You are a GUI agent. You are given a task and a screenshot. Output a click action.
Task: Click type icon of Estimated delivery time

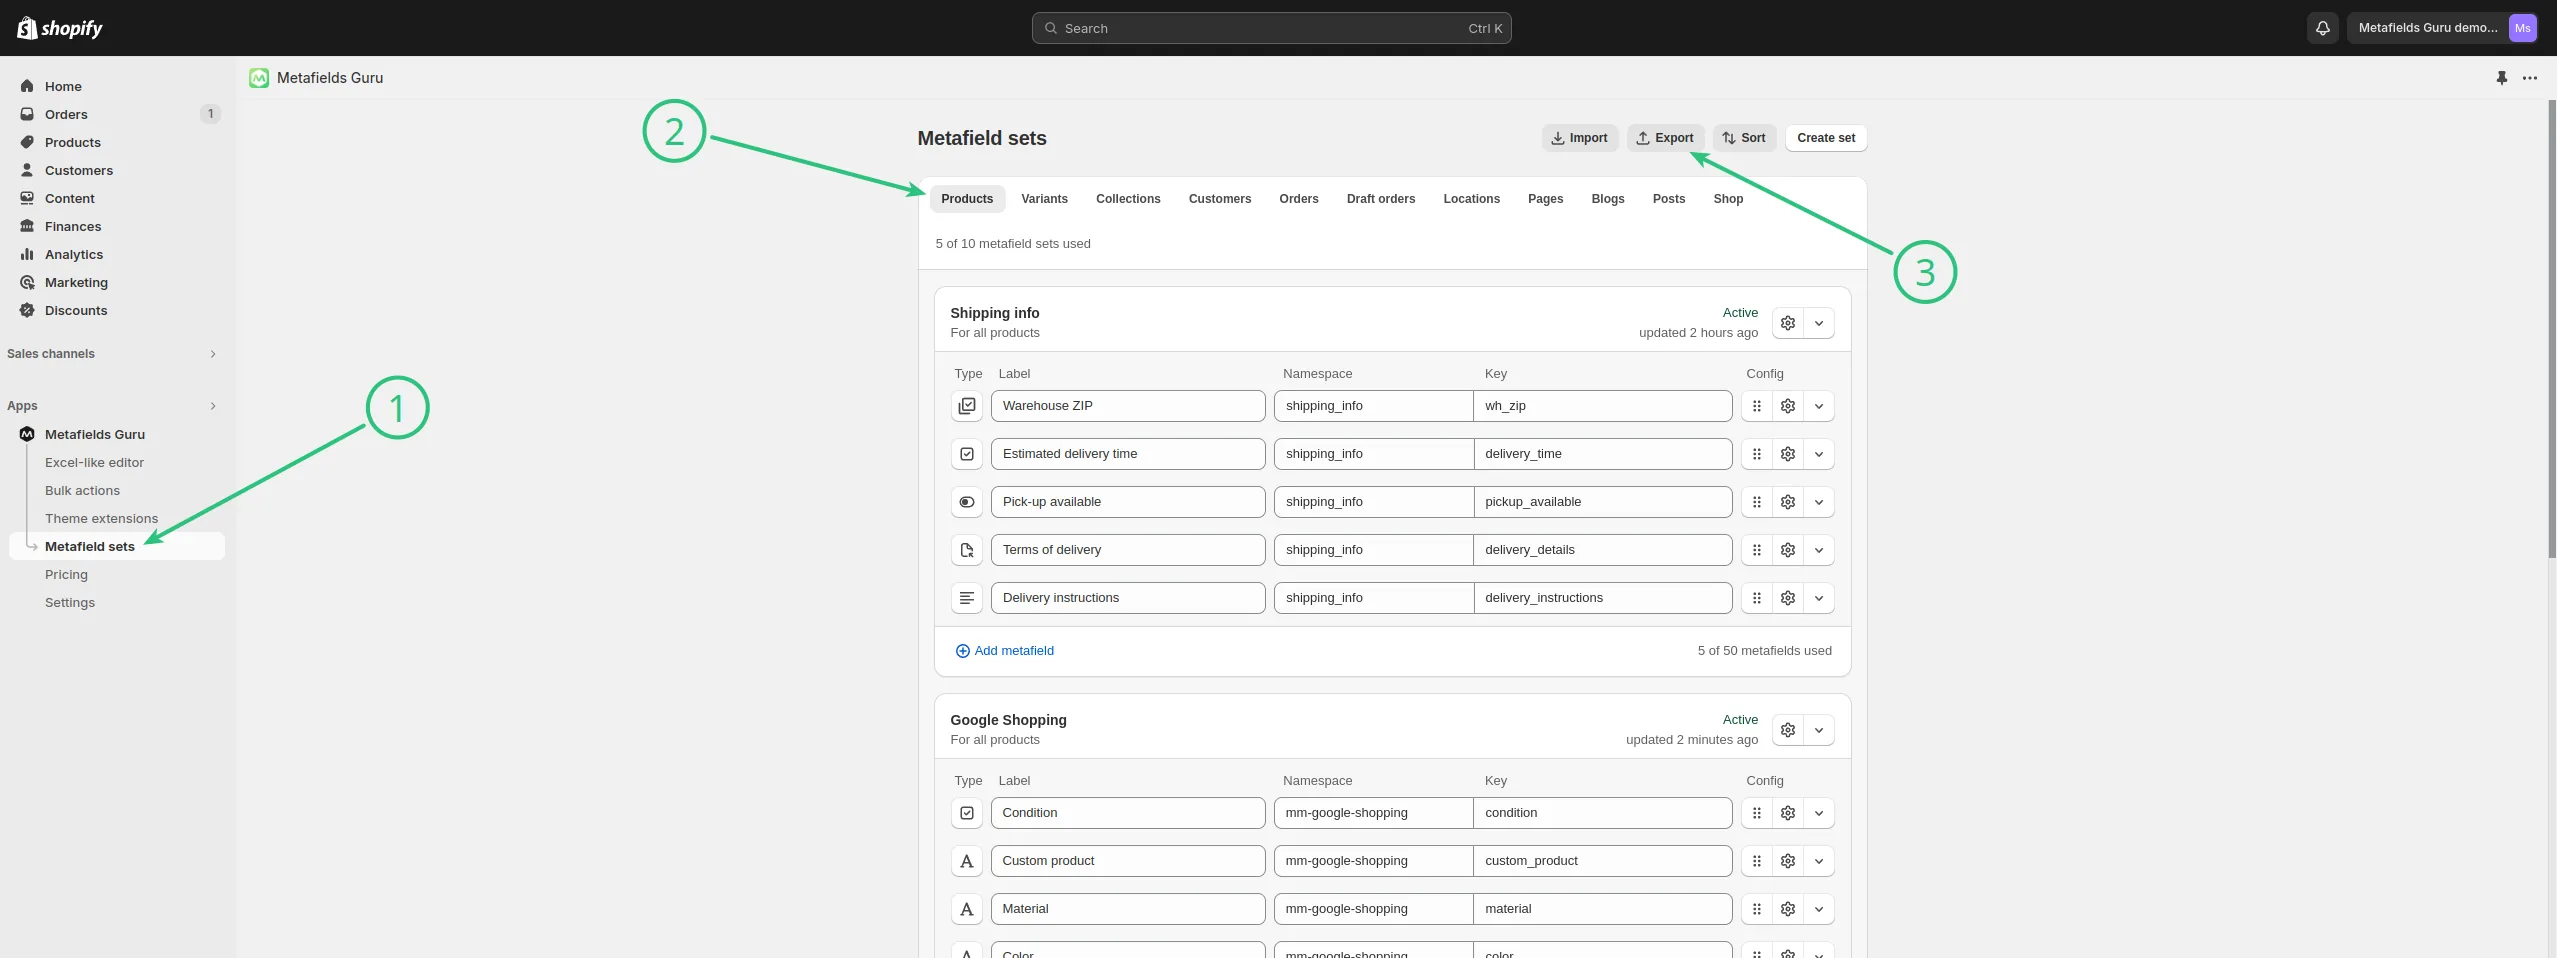pos(966,454)
